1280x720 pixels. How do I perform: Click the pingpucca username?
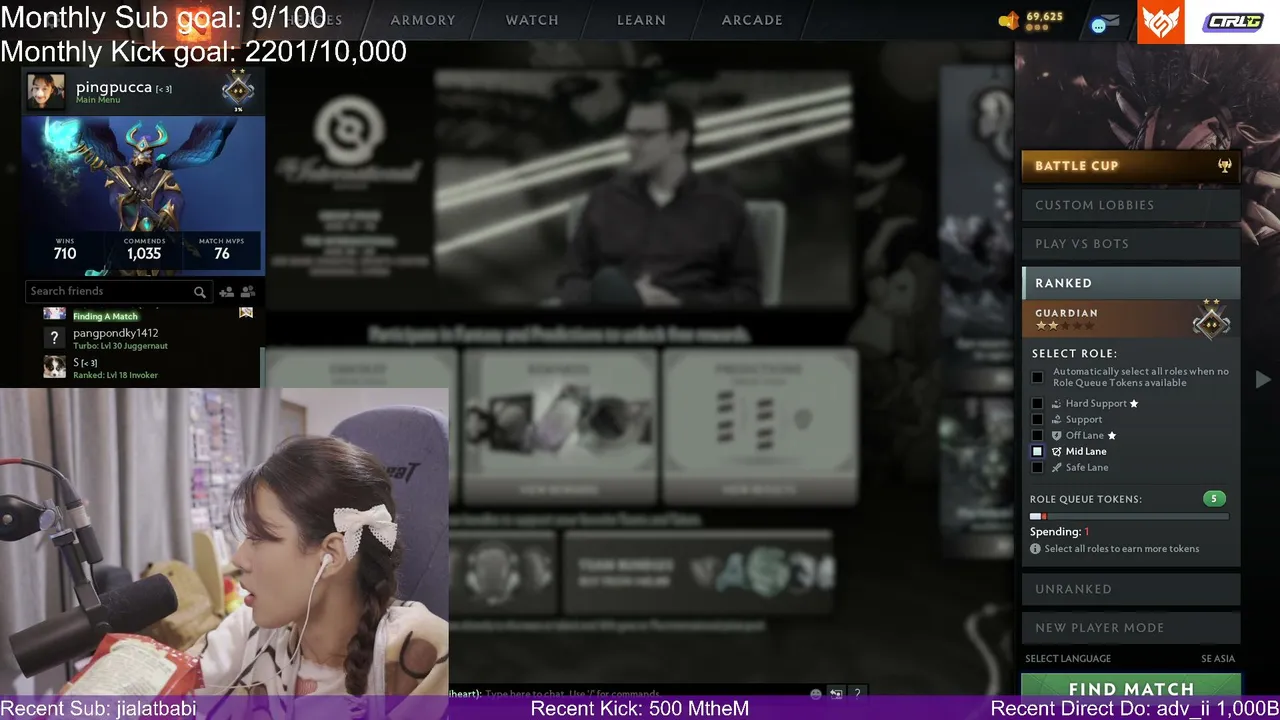[x=113, y=87]
